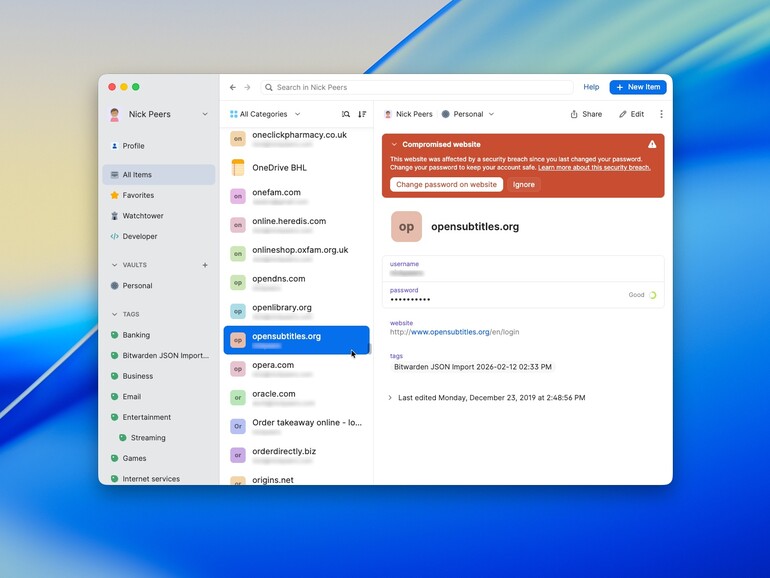This screenshot has width=770, height=578.
Task: Select Order takeaway online item
Action: (x=296, y=426)
